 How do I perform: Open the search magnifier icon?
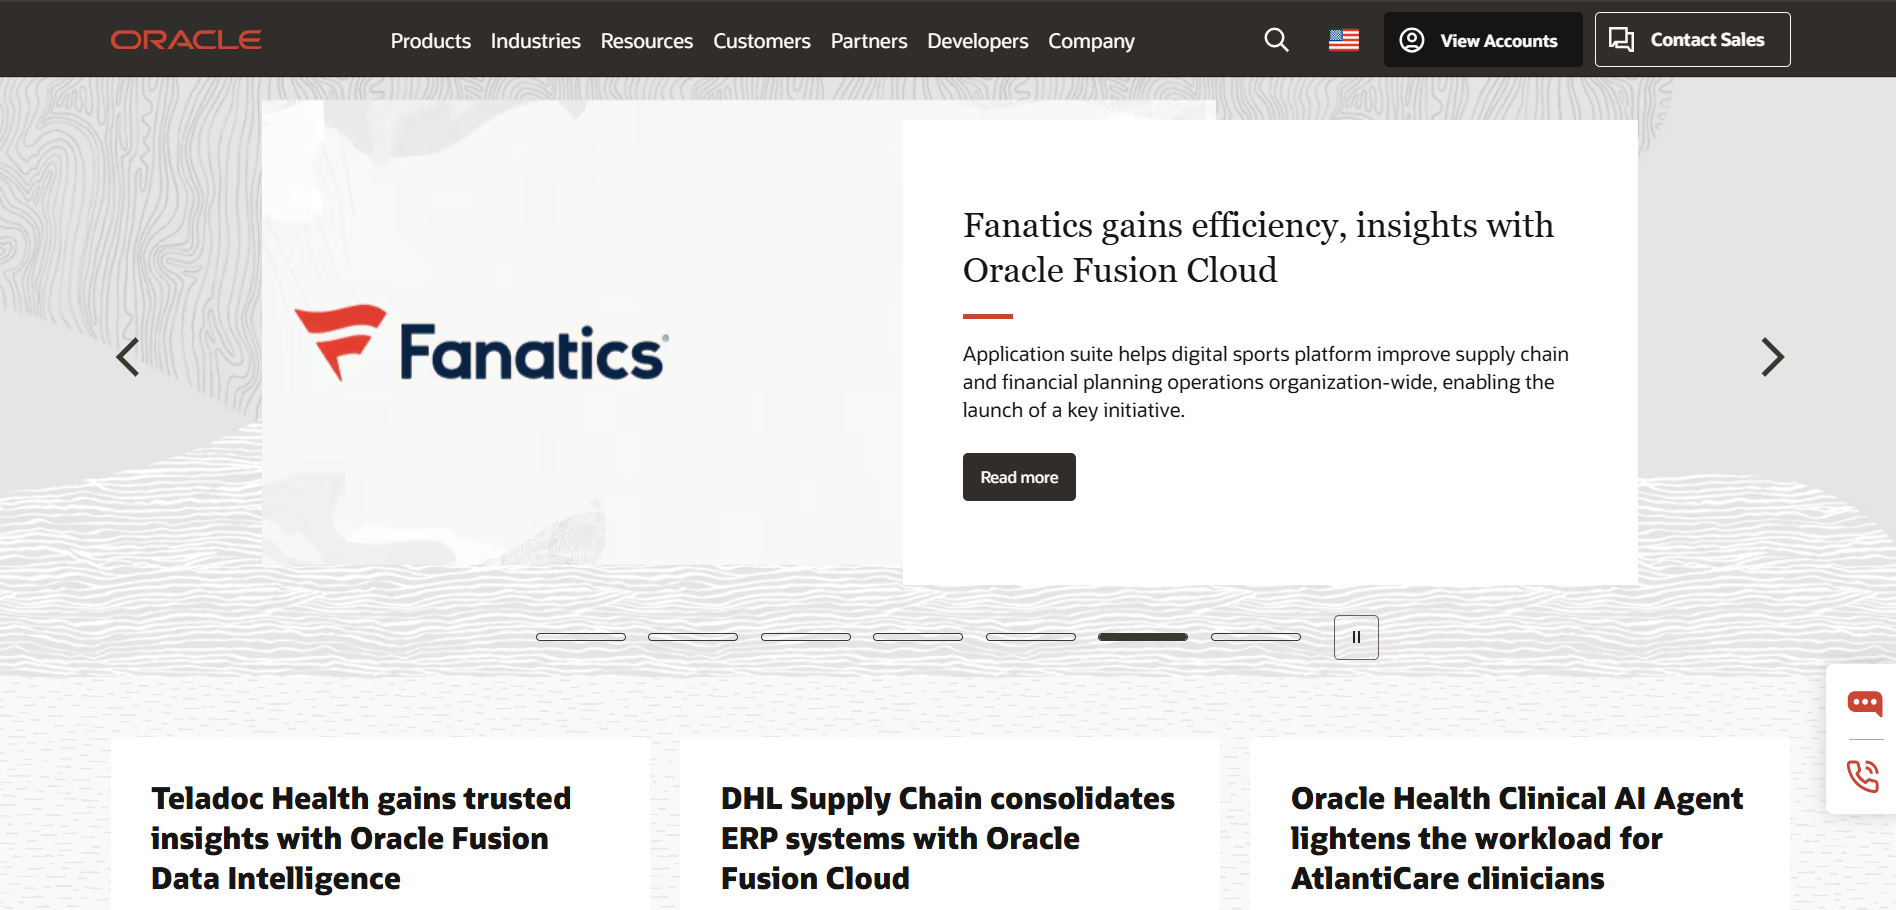1276,40
